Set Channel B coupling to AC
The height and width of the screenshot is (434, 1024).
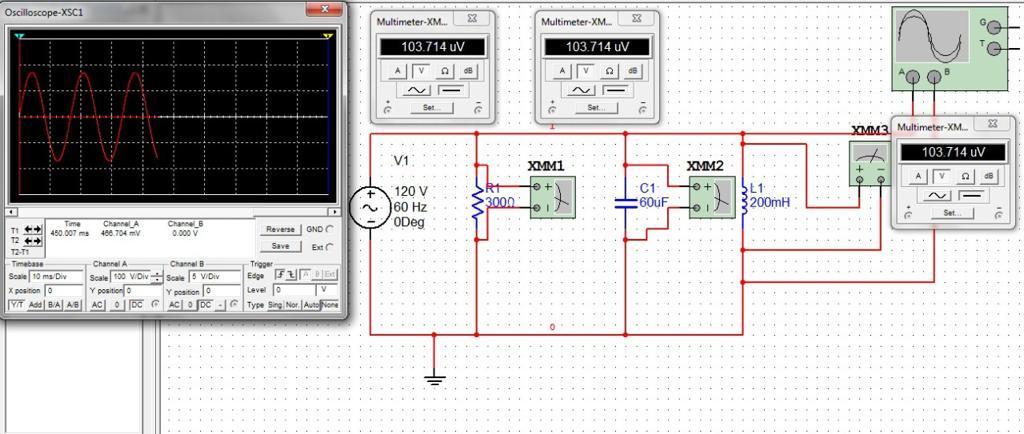[x=174, y=305]
